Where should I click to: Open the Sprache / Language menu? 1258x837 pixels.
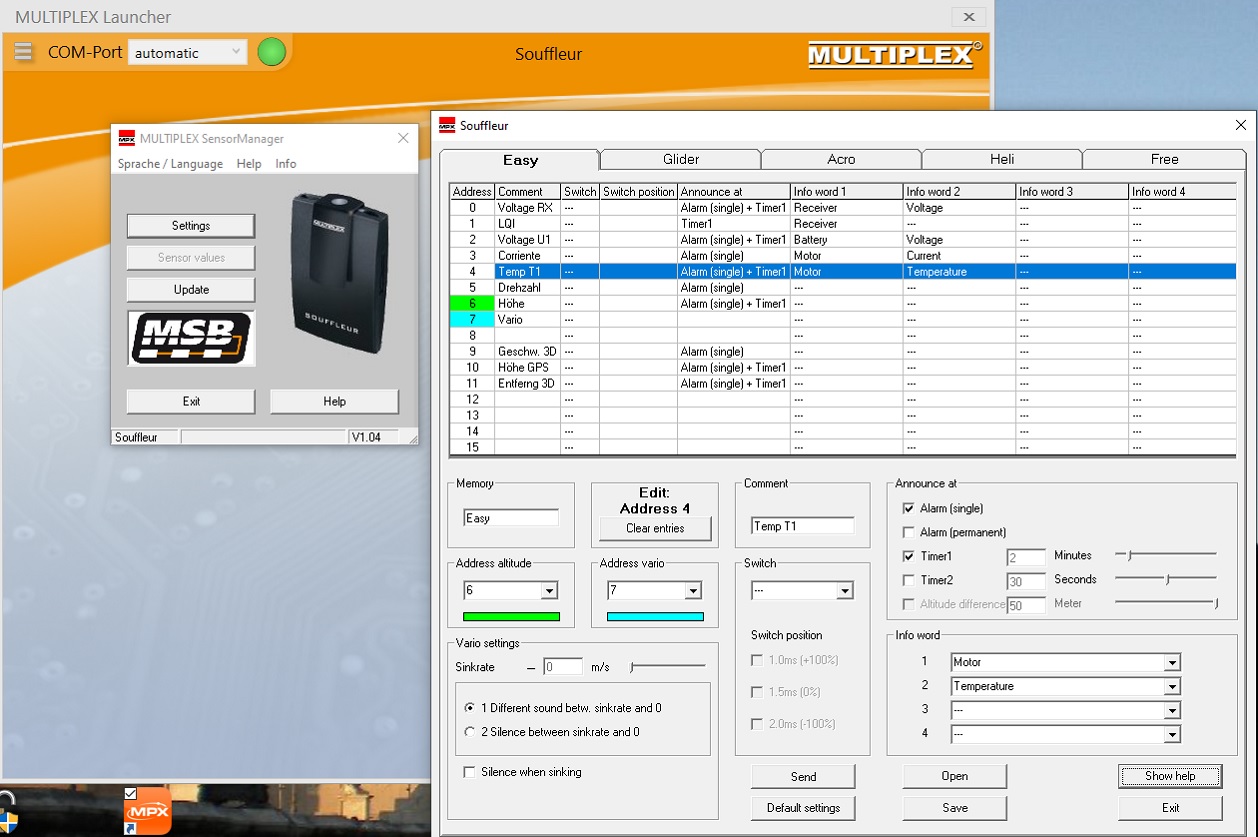pyautogui.click(x=170, y=164)
